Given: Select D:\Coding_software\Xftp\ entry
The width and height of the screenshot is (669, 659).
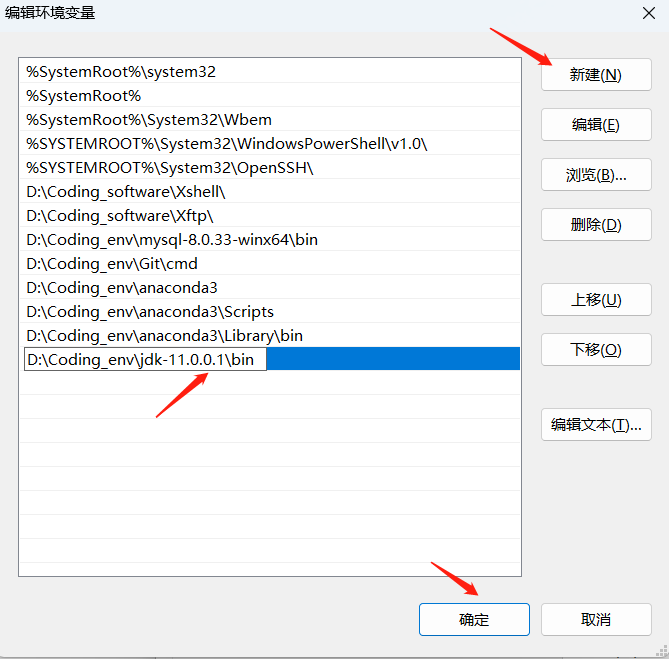Looking at the screenshot, I should [x=270, y=215].
